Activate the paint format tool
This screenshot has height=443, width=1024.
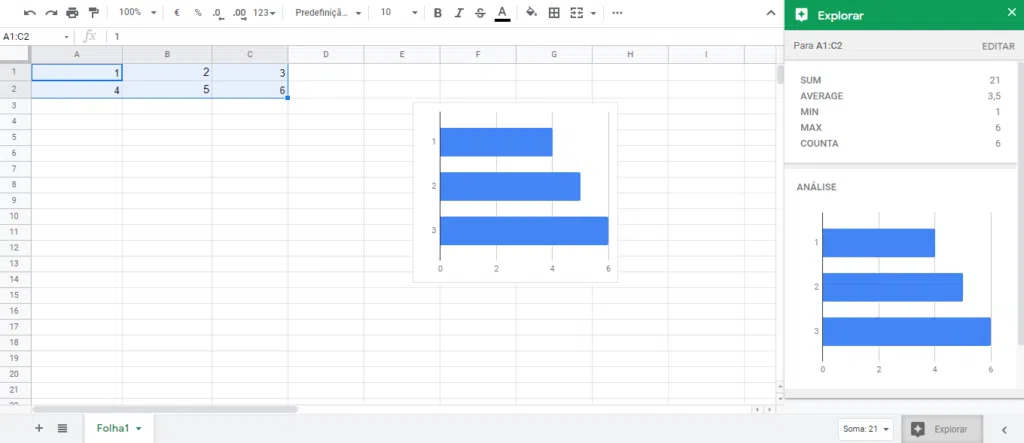pos(93,12)
